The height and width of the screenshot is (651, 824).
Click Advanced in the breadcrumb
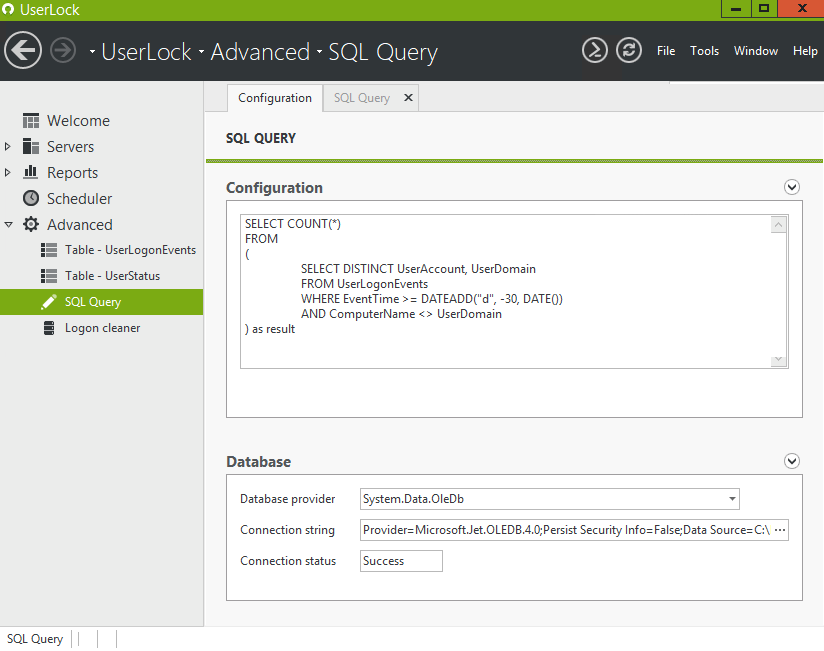pyautogui.click(x=260, y=51)
